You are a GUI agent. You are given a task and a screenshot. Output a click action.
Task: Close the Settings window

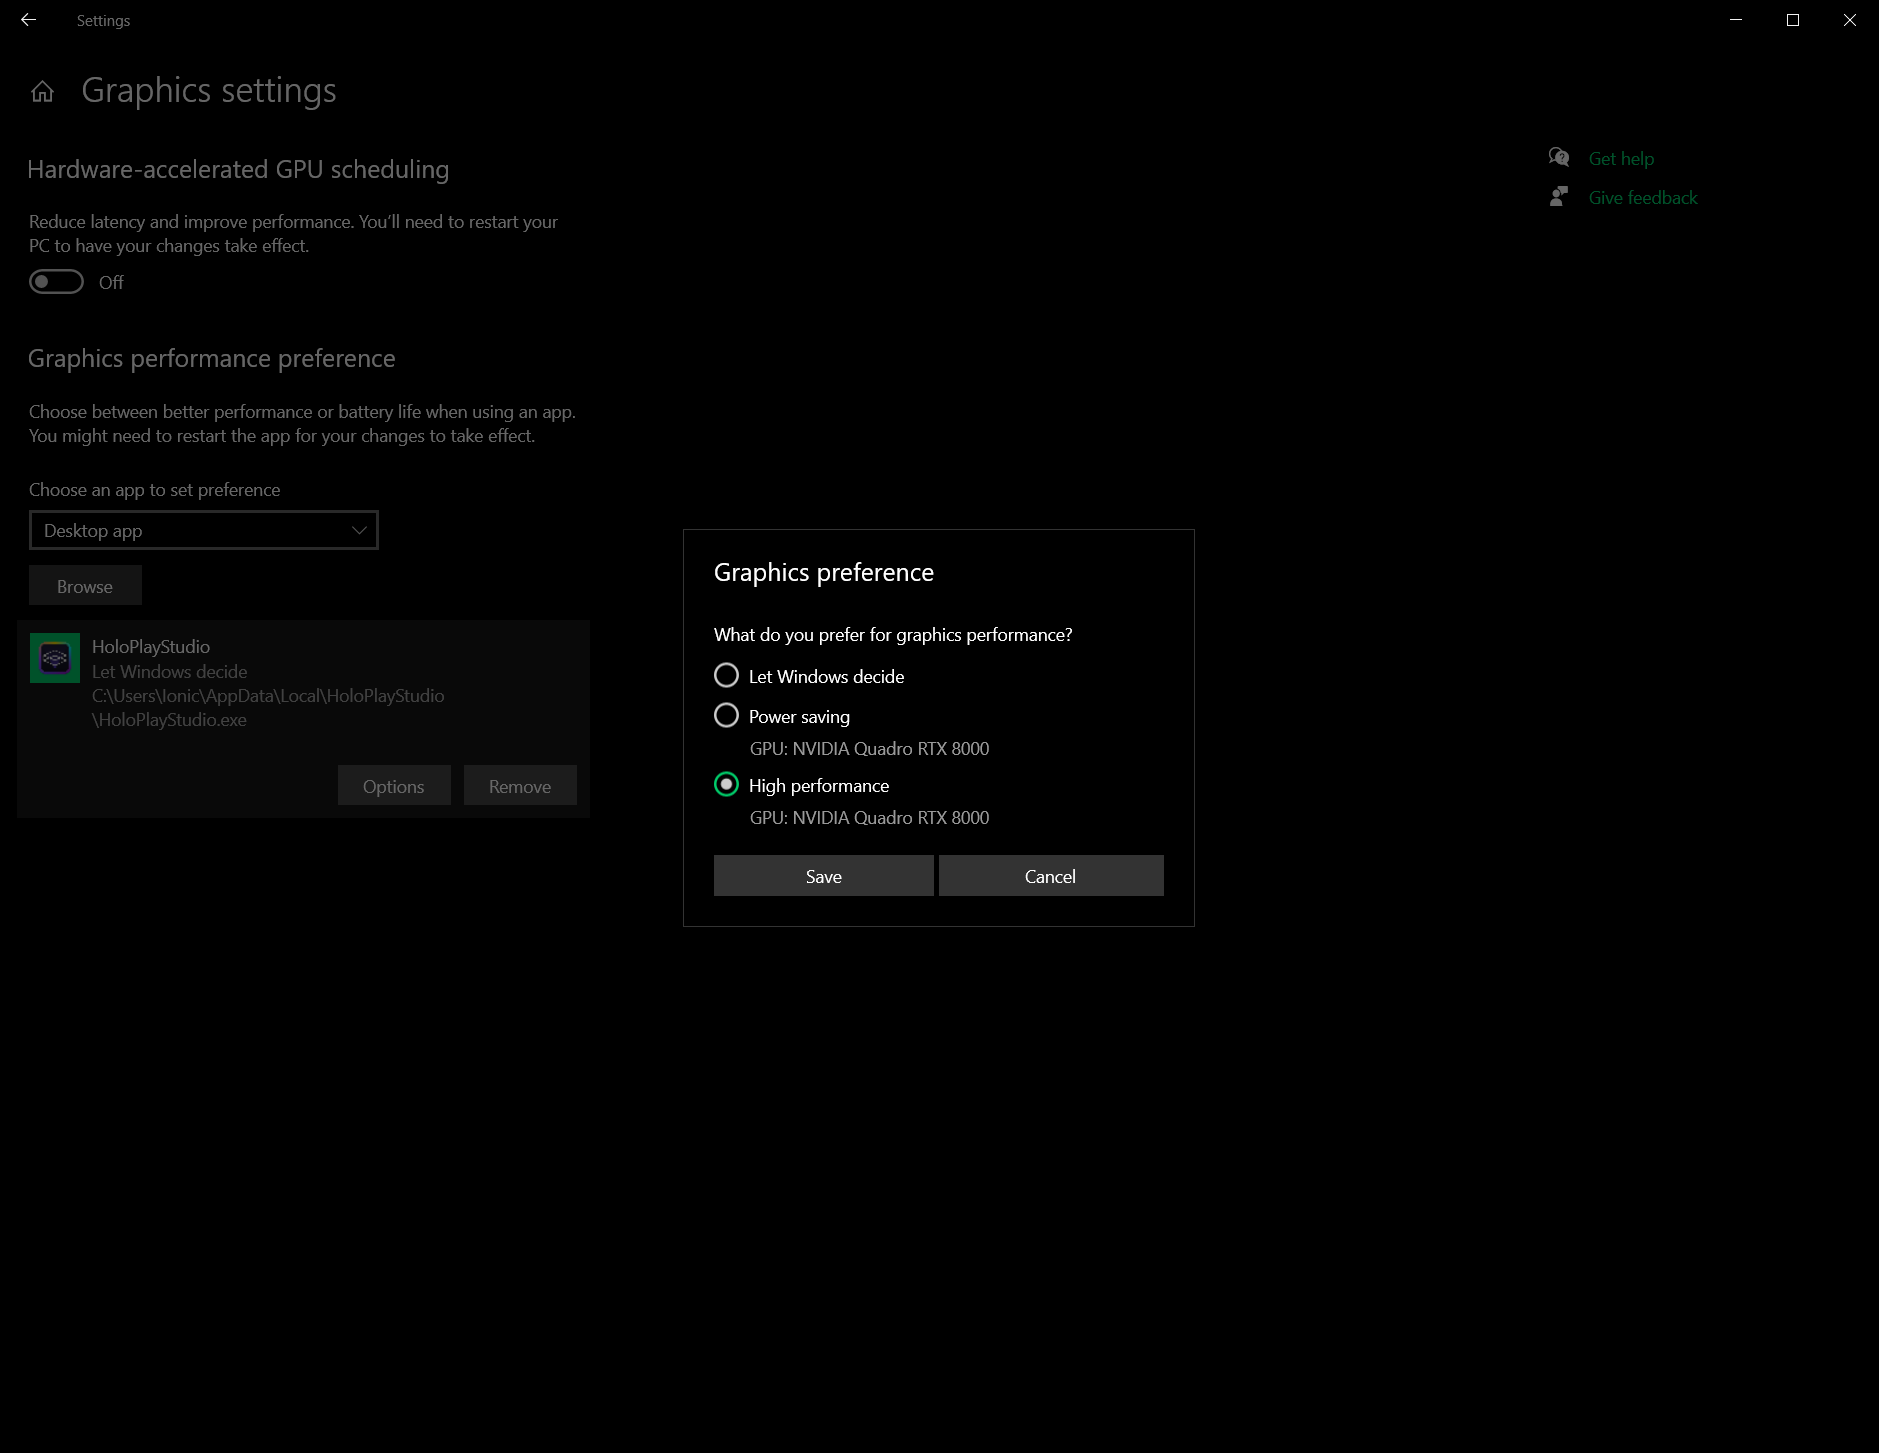point(1850,20)
